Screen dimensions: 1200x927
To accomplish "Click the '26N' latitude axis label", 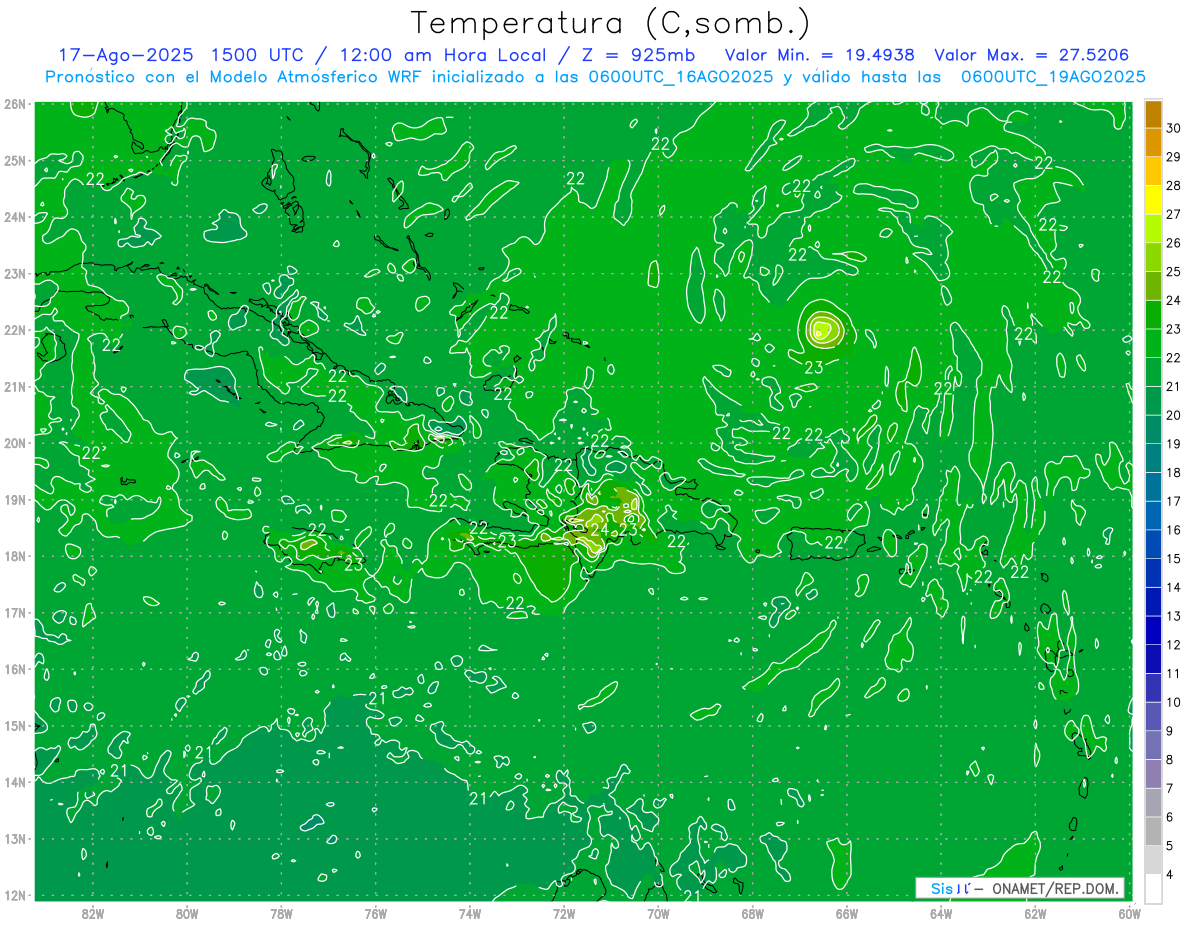I will tap(15, 104).
